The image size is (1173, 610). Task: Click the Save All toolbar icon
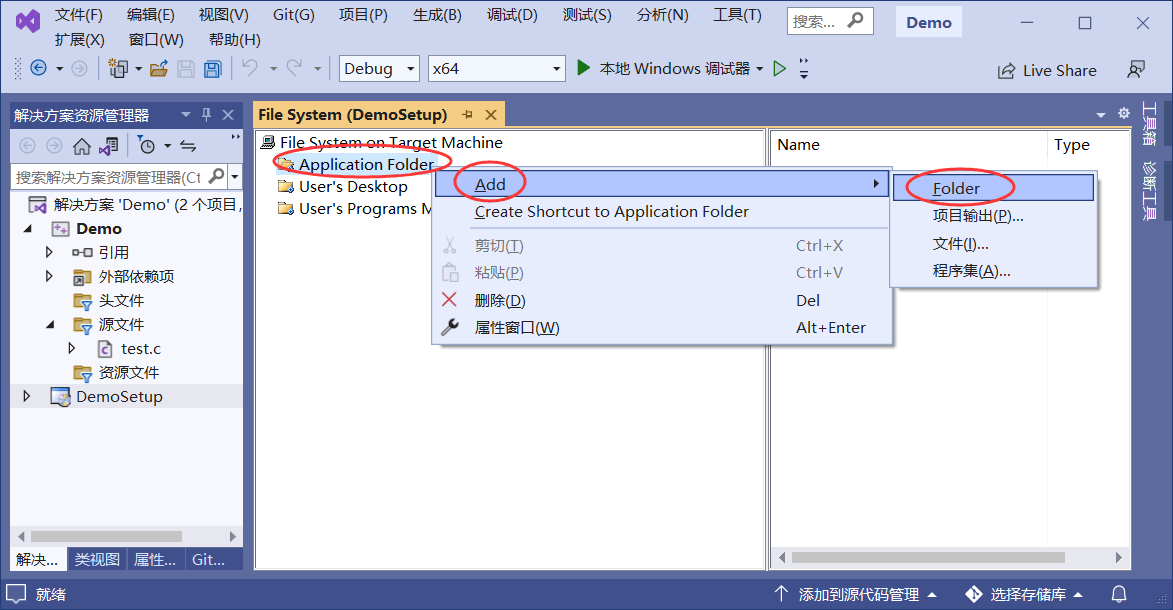[x=212, y=69]
